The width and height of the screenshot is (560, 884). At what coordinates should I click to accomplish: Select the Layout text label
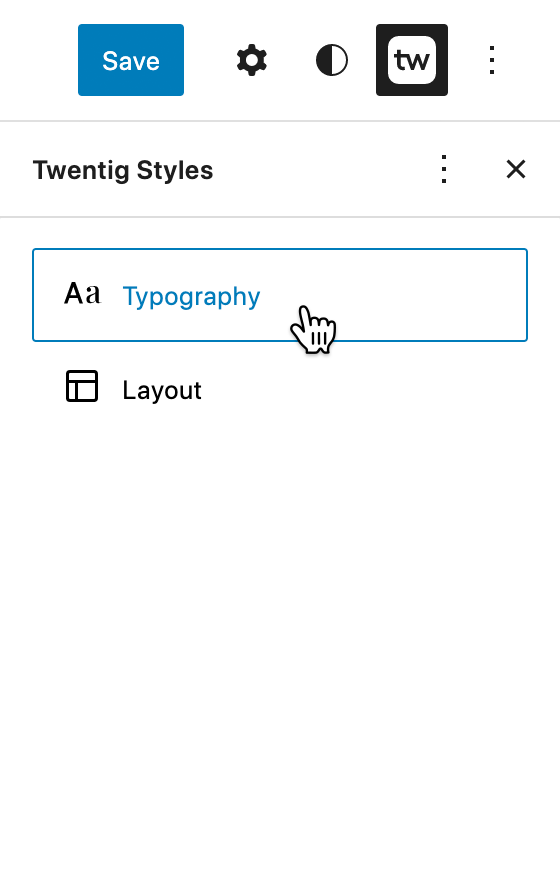[162, 390]
